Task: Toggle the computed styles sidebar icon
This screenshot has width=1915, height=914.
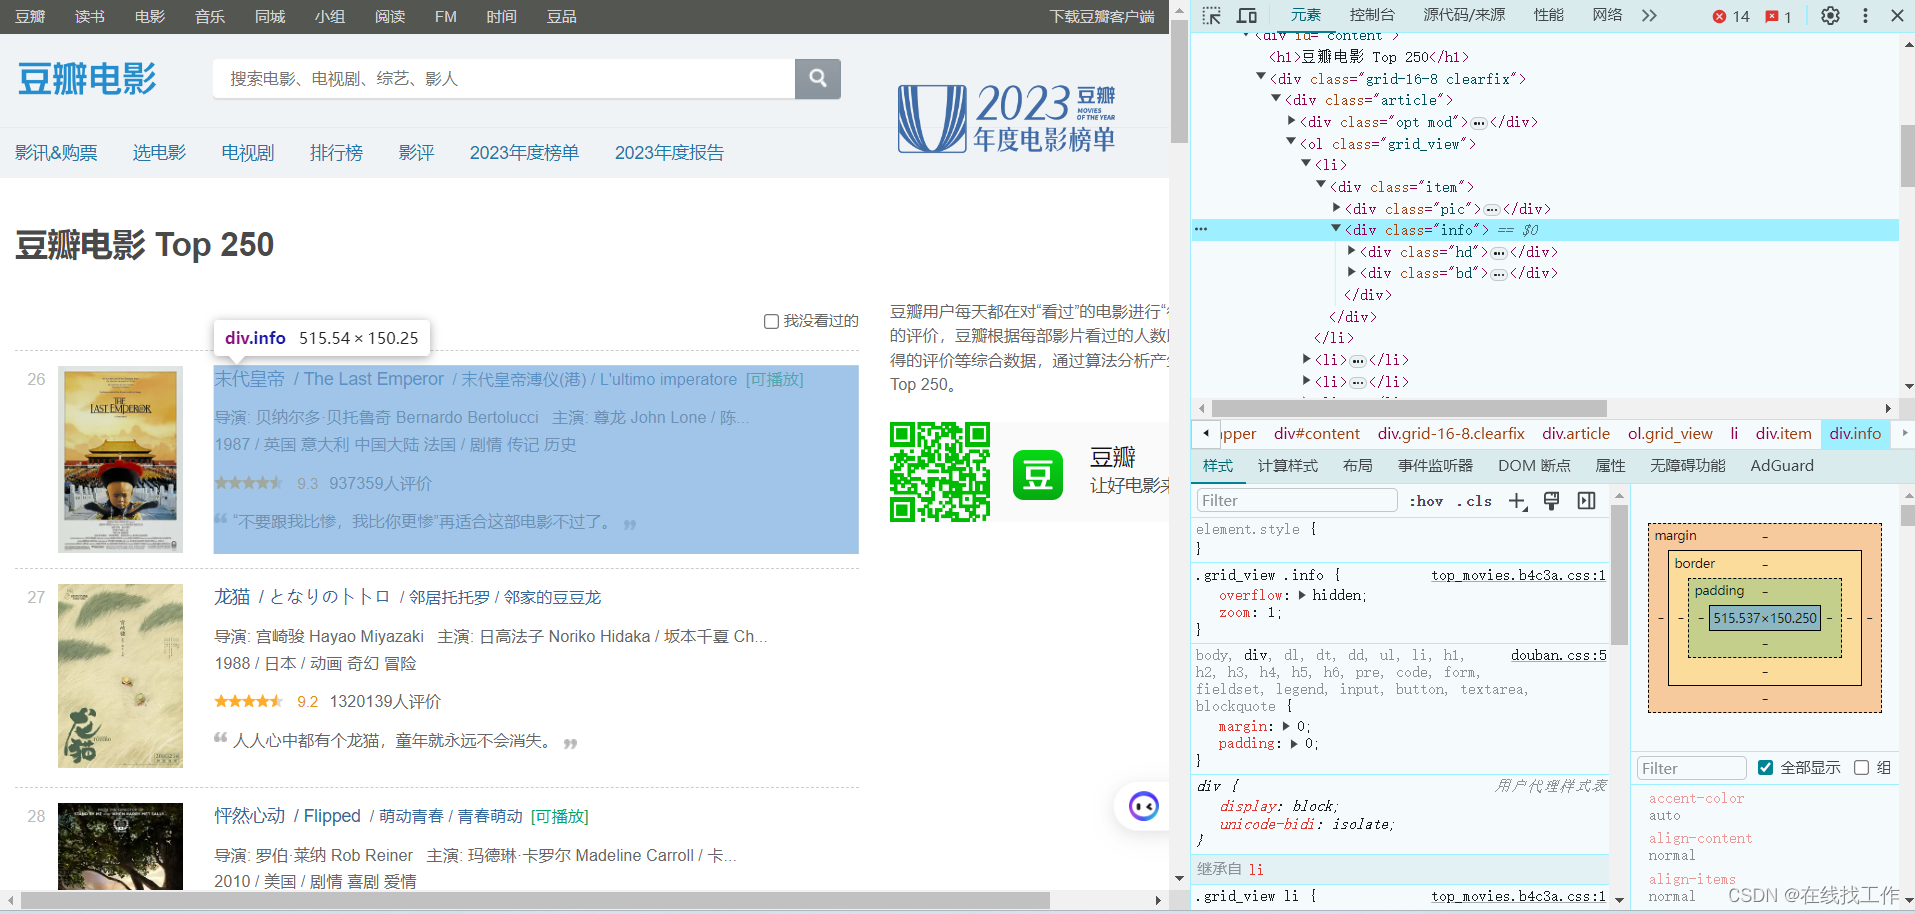Action: (1586, 501)
